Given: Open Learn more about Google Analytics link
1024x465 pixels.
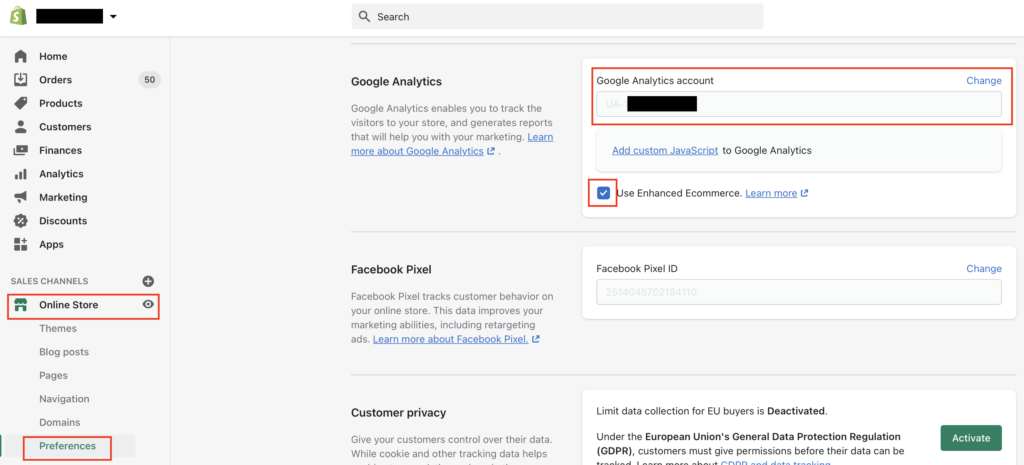Looking at the screenshot, I should (450, 144).
